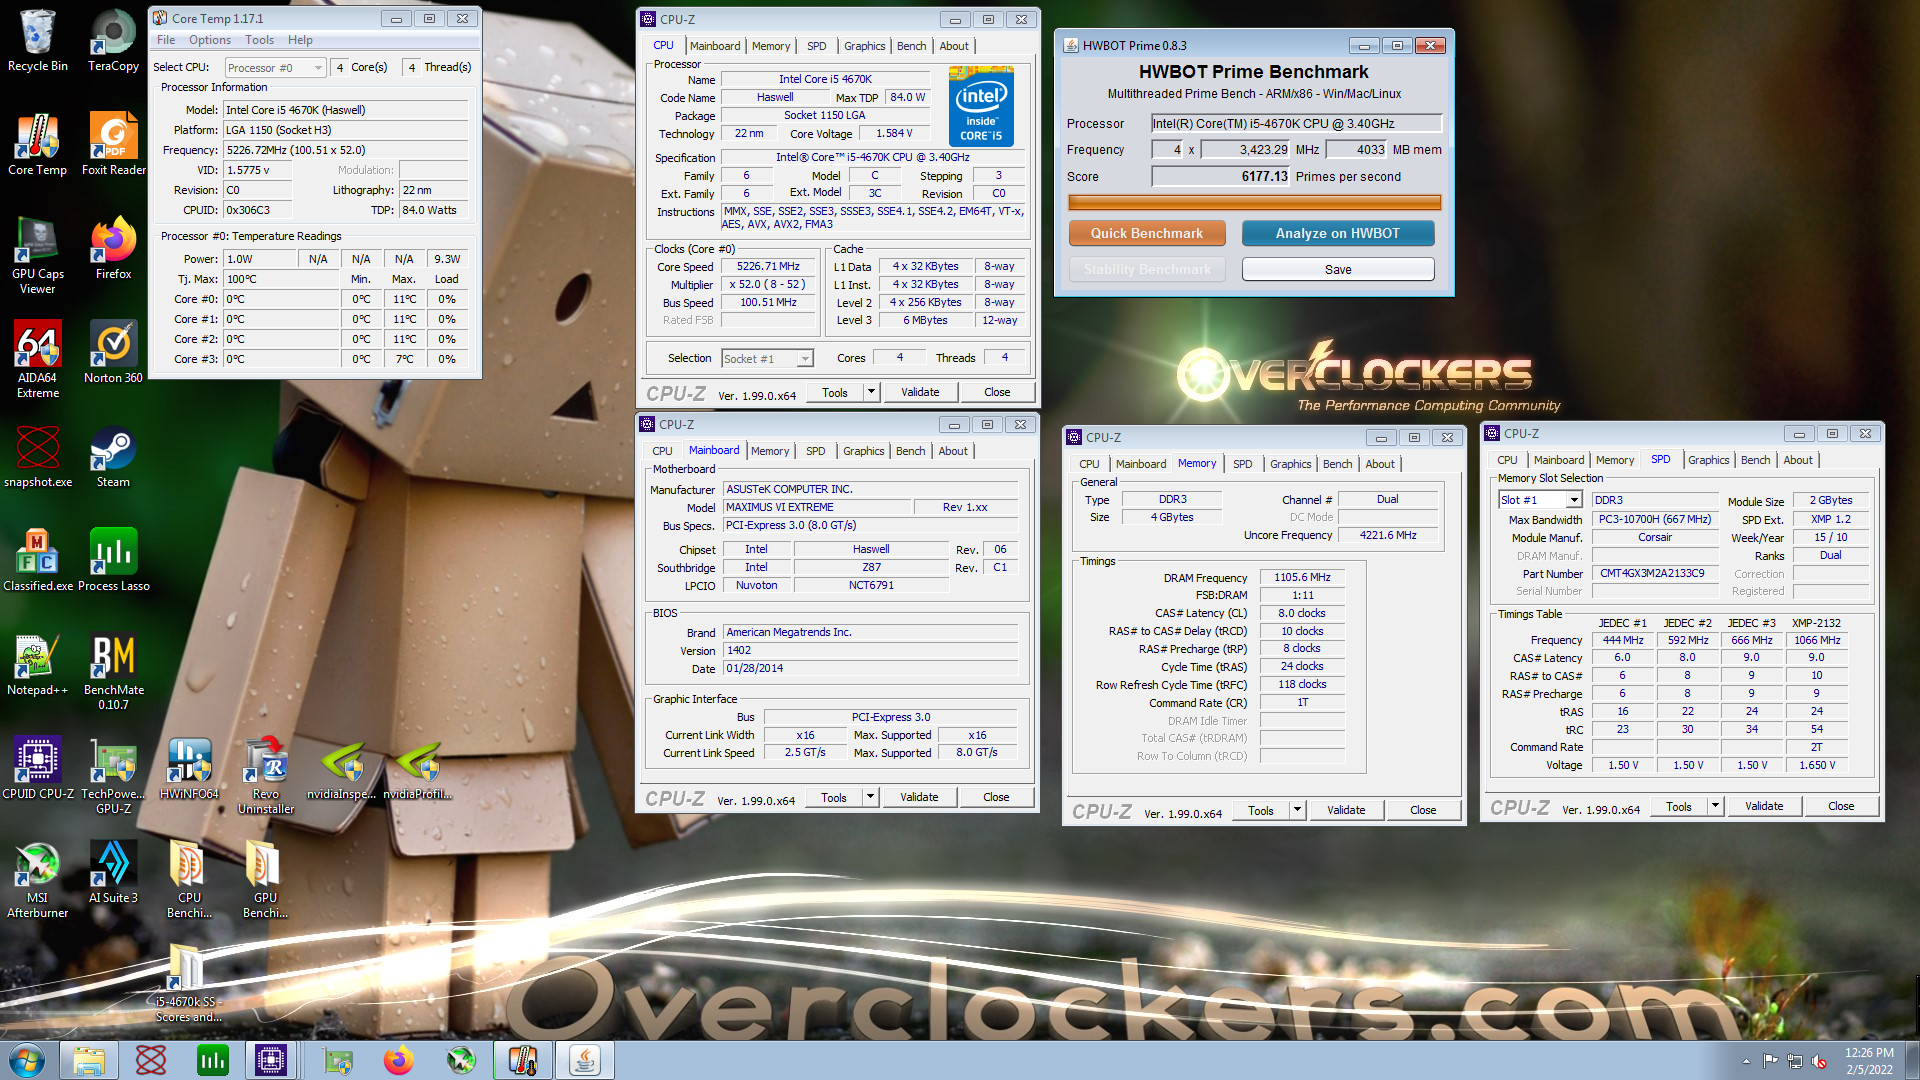This screenshot has width=1920, height=1080.
Task: Launch Process Lasso desktop icon
Action: 113,560
